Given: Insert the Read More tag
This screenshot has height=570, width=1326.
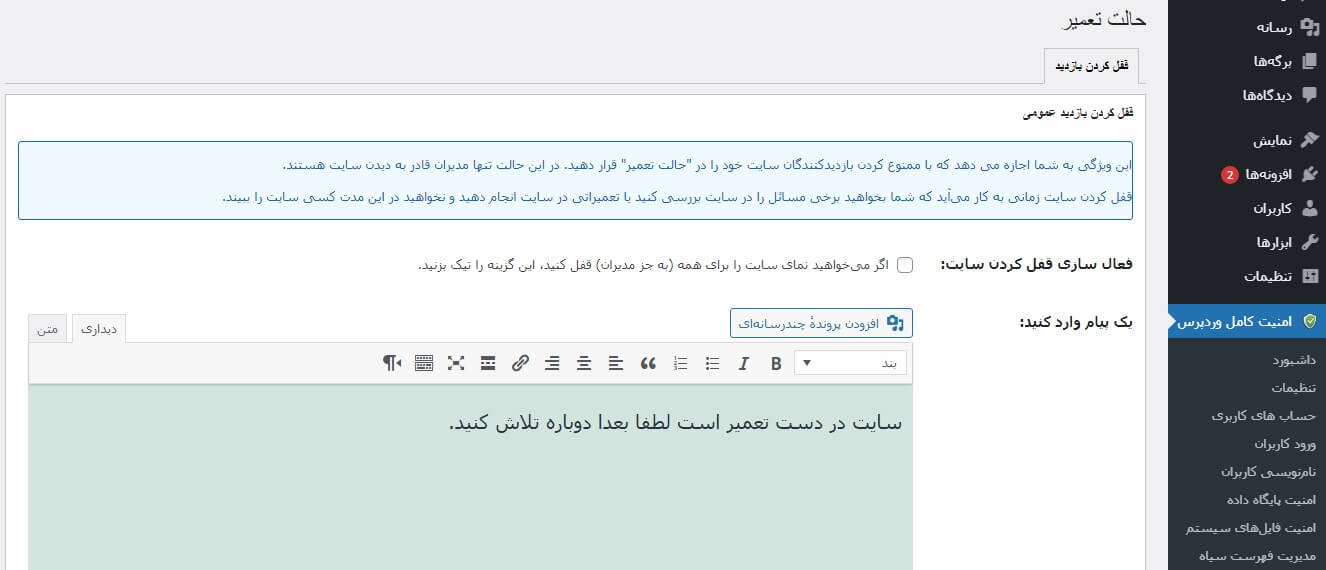Looking at the screenshot, I should 488,363.
